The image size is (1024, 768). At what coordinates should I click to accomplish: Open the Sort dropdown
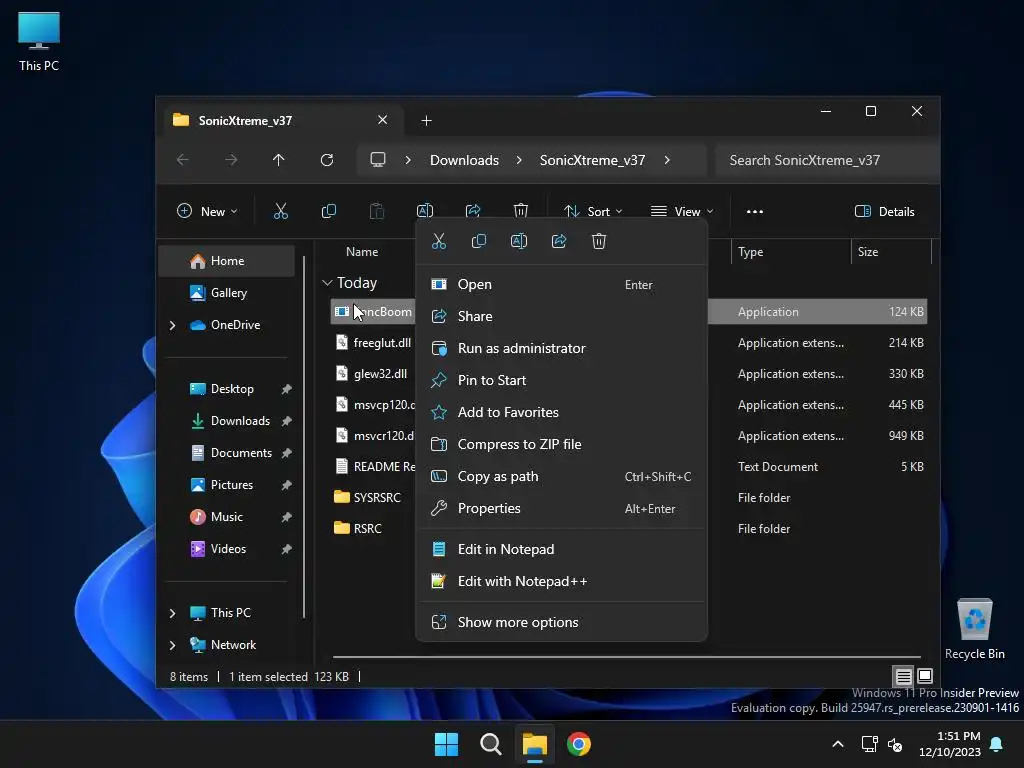(593, 212)
